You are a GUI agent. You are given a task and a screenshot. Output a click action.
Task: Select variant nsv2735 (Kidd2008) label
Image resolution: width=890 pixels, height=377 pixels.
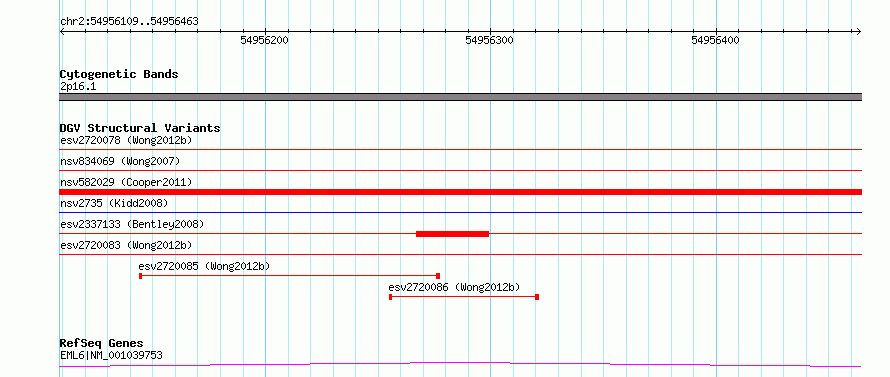pos(114,203)
